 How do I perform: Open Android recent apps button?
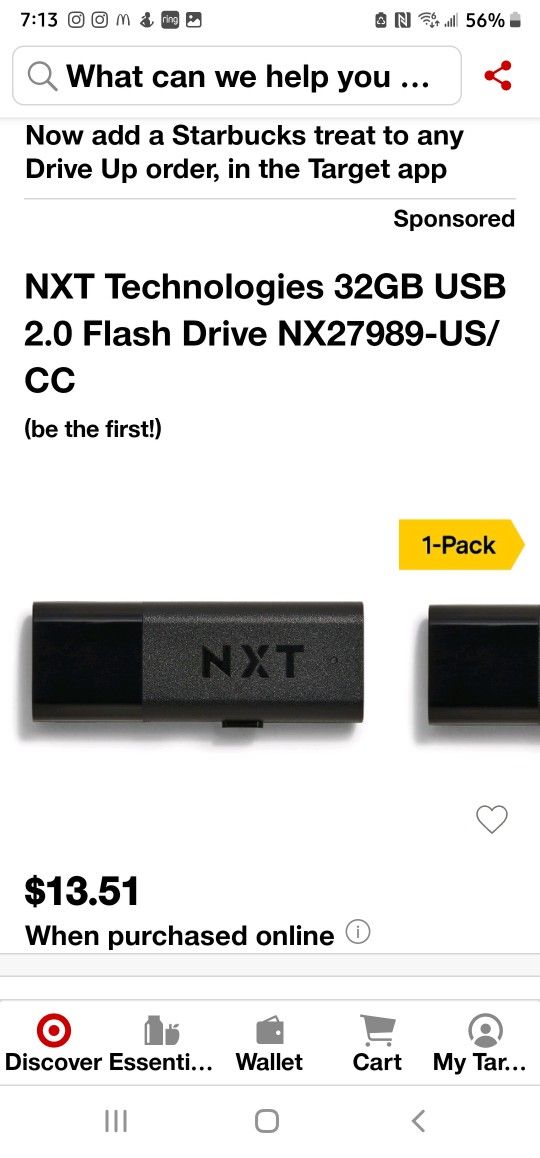[116, 1120]
